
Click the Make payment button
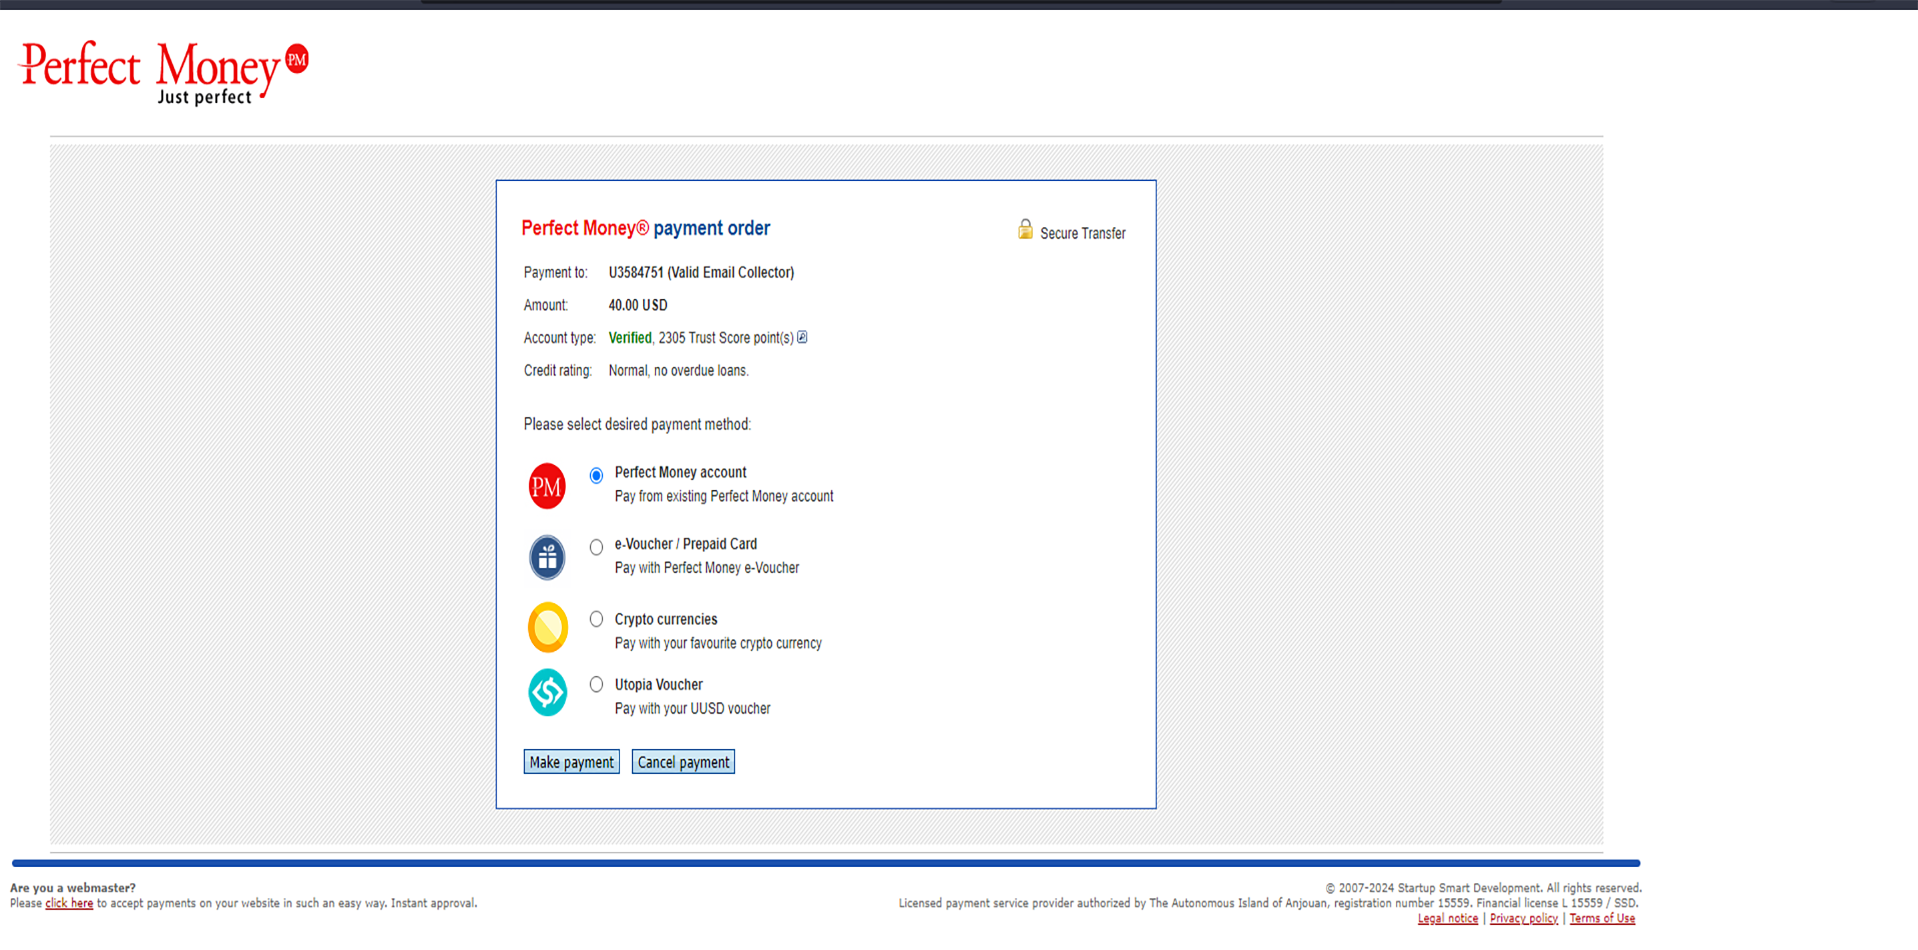click(572, 762)
